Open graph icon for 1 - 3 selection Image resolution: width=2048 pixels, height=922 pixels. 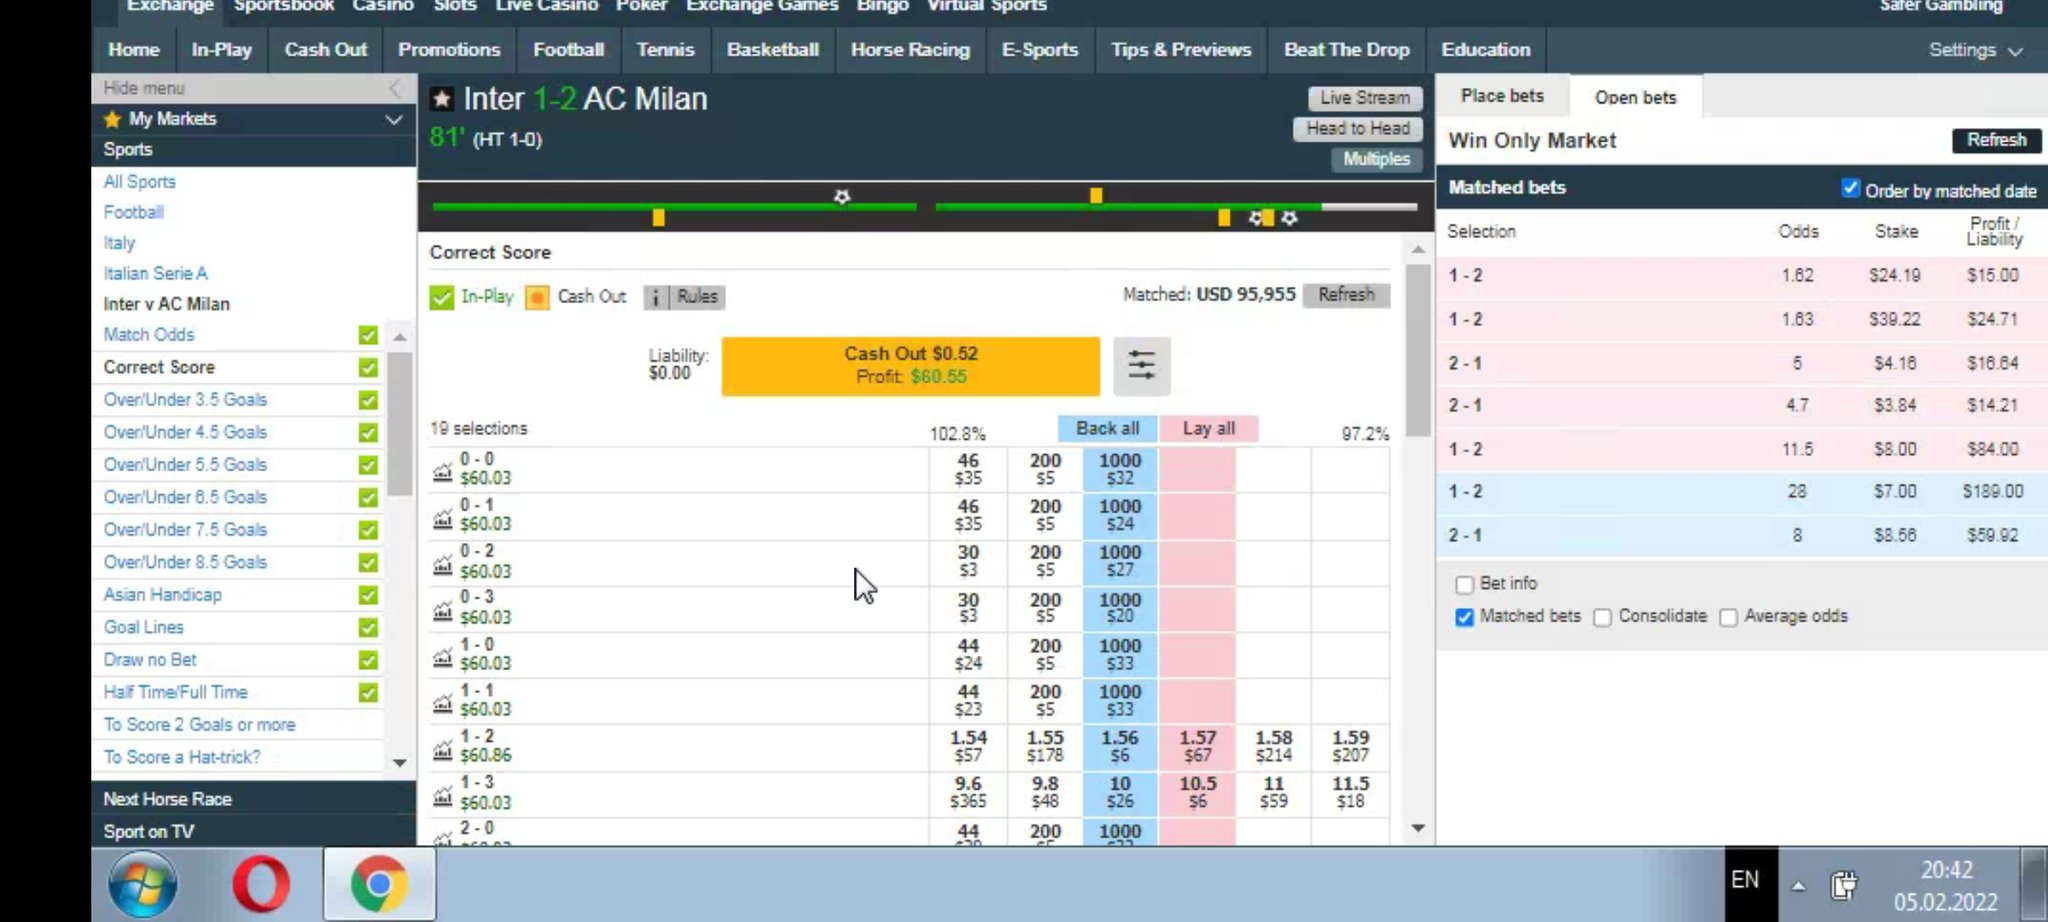(442, 795)
